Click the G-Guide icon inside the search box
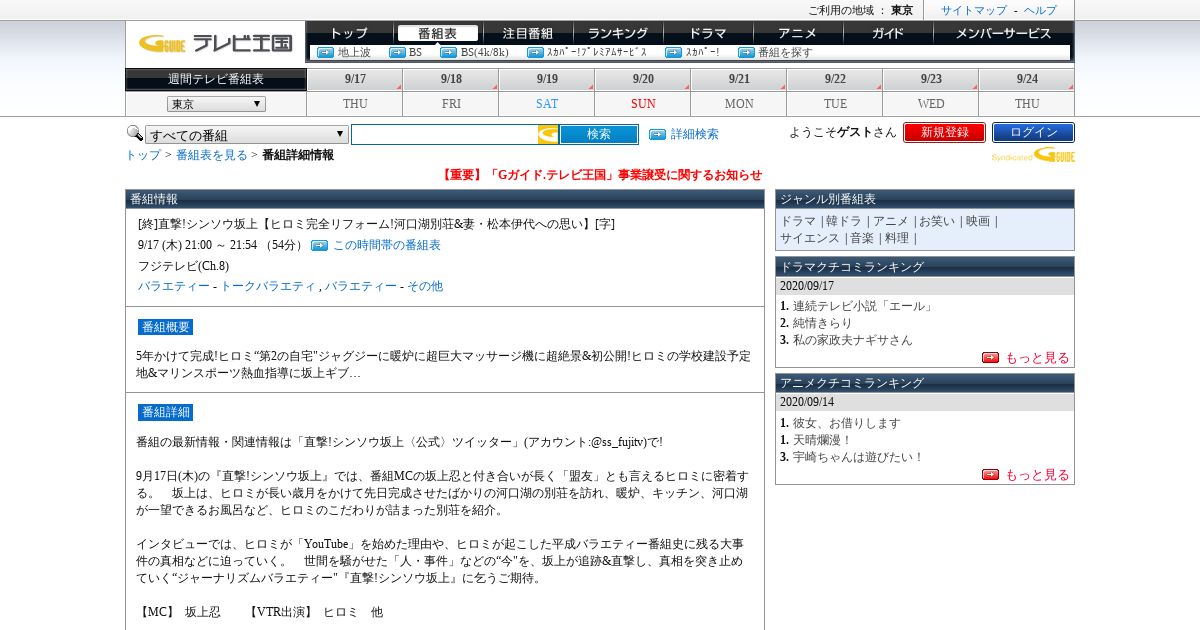1200x630 pixels. coord(548,134)
